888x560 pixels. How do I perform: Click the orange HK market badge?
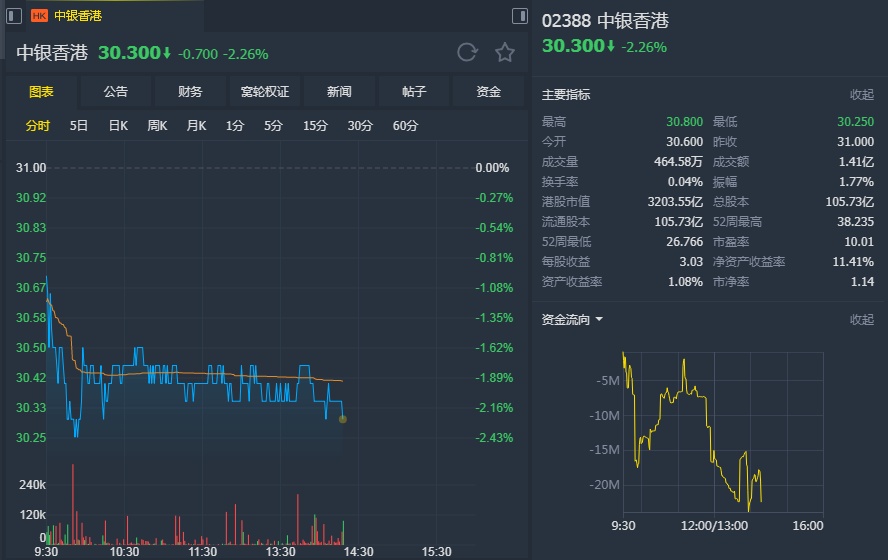pyautogui.click(x=40, y=16)
